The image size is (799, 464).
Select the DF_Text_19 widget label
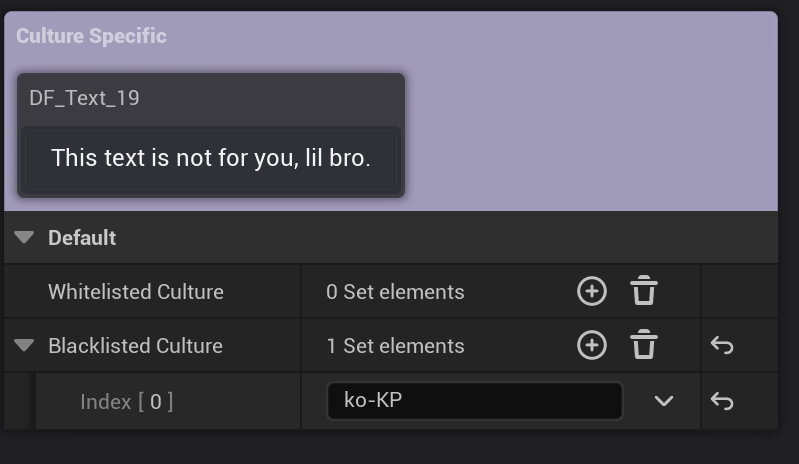[x=84, y=98]
